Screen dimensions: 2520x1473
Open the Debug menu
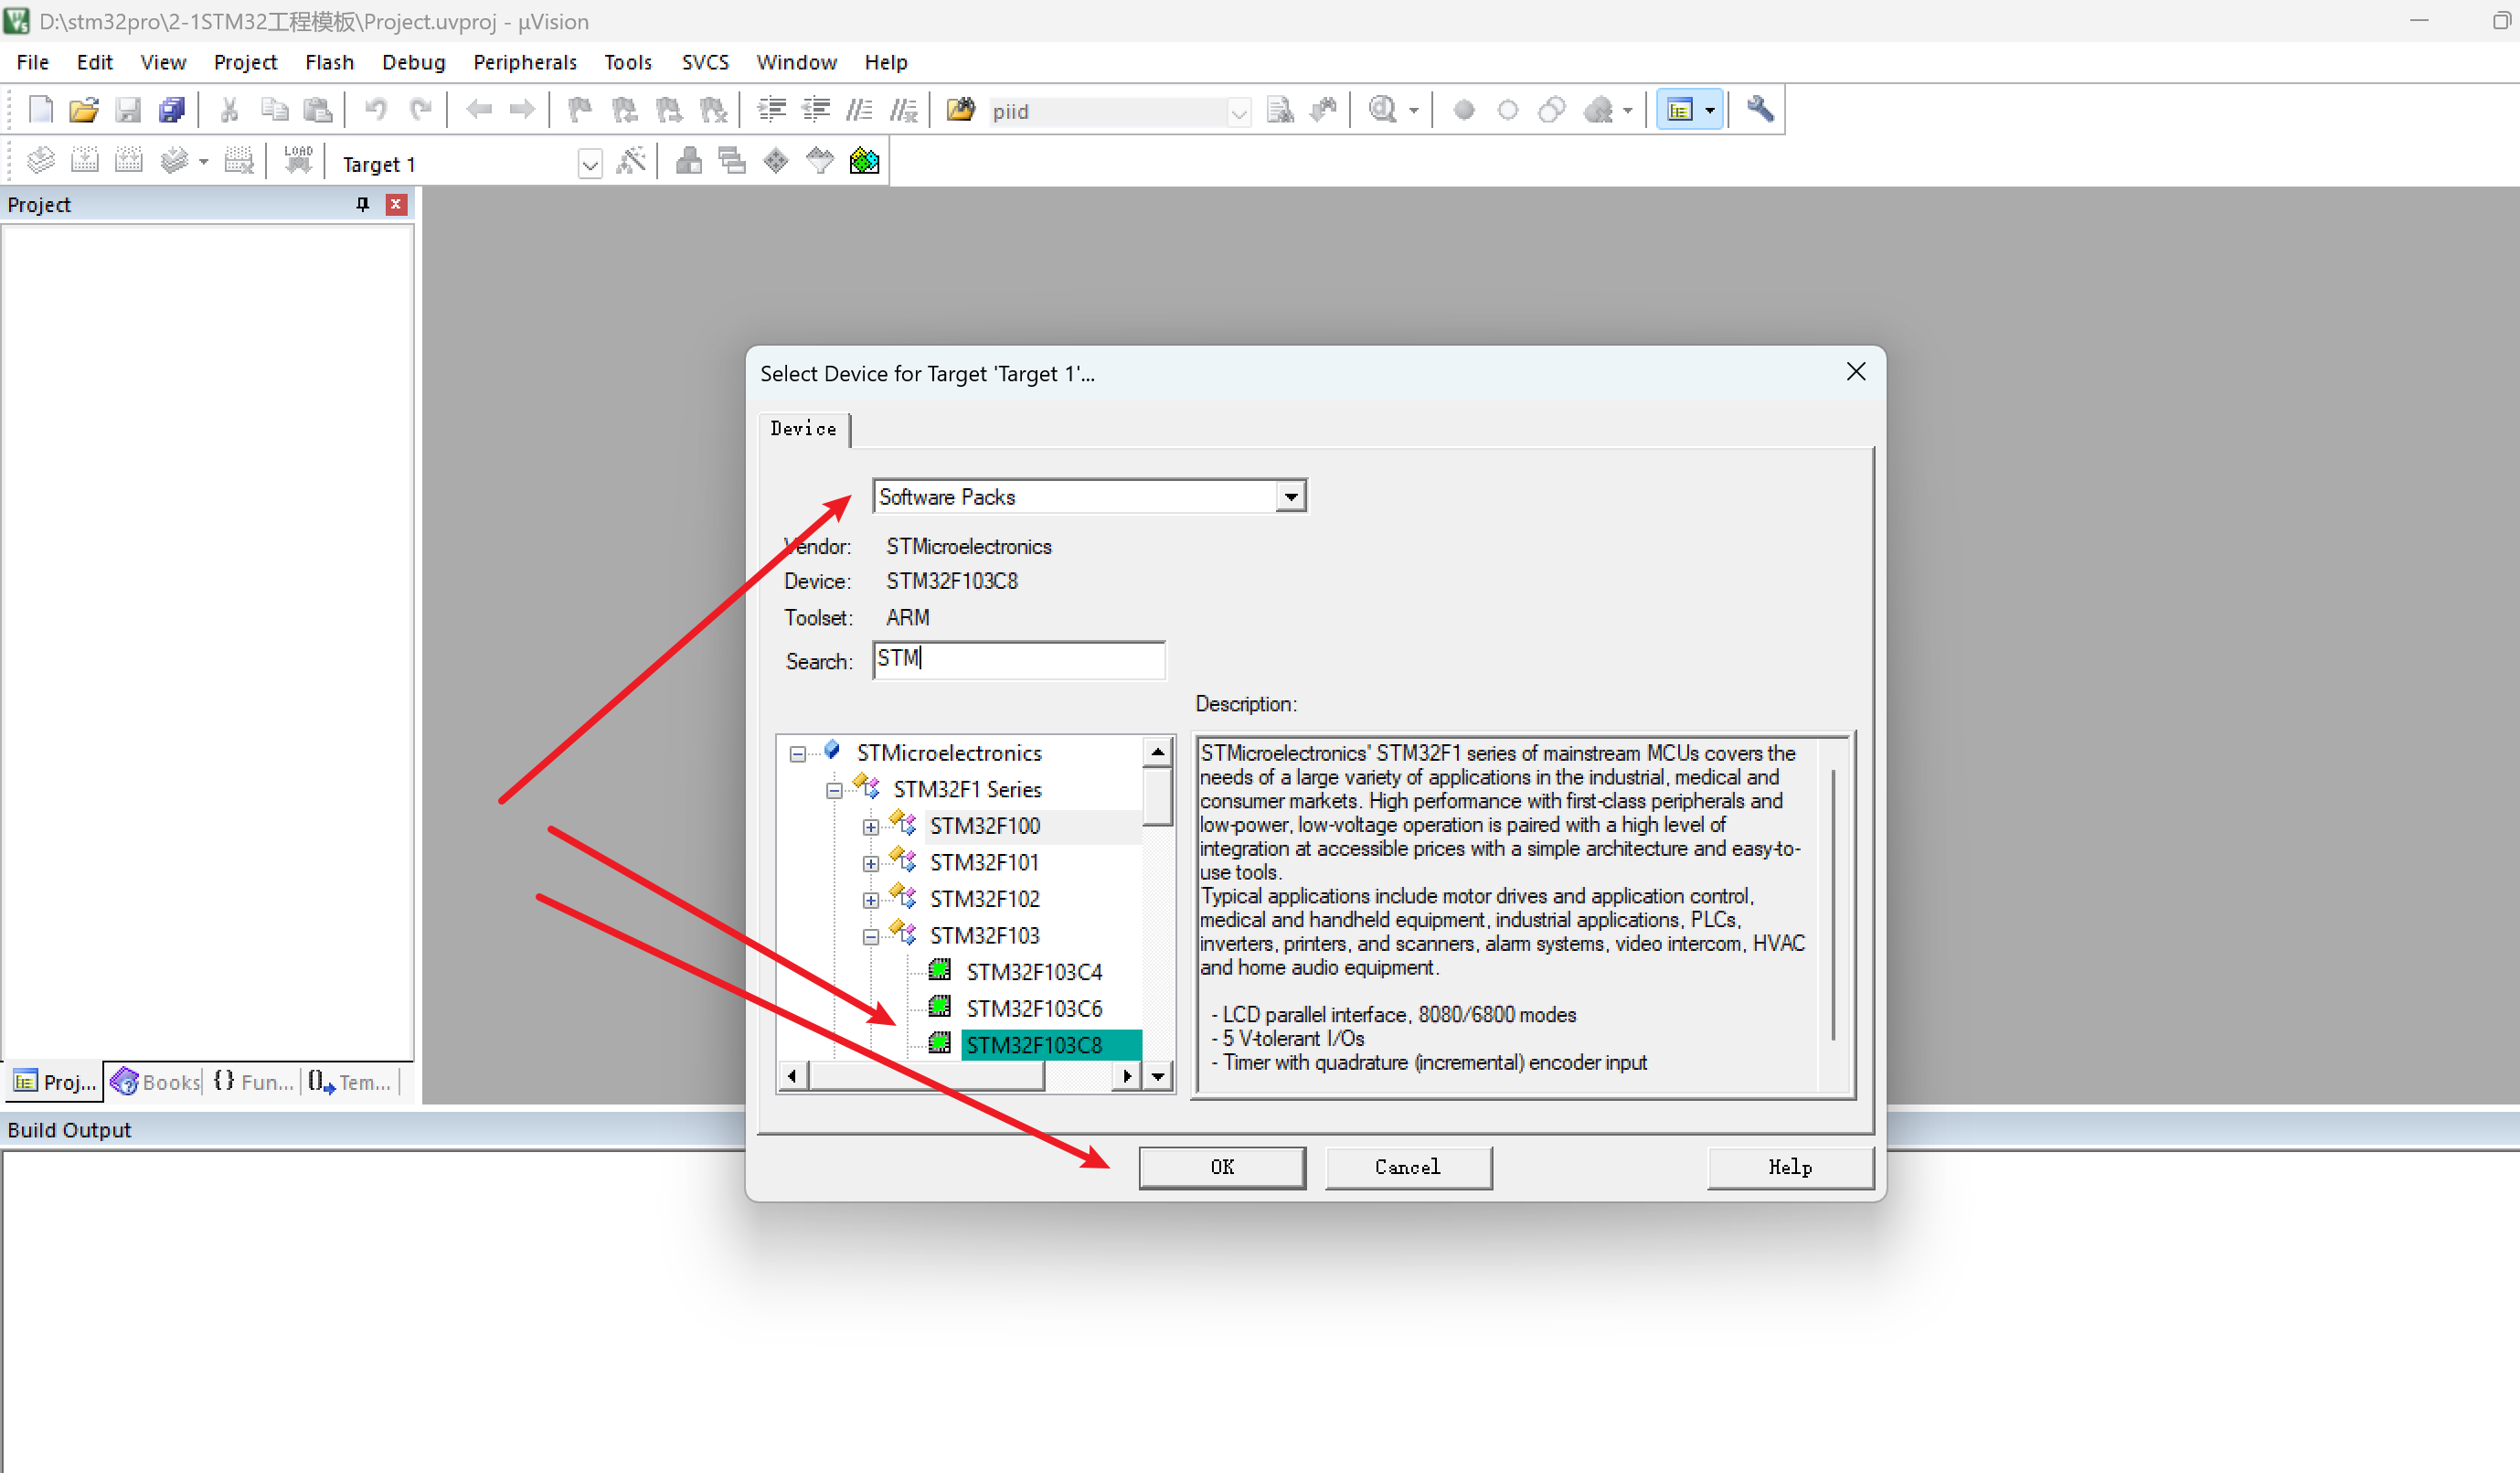(x=413, y=62)
